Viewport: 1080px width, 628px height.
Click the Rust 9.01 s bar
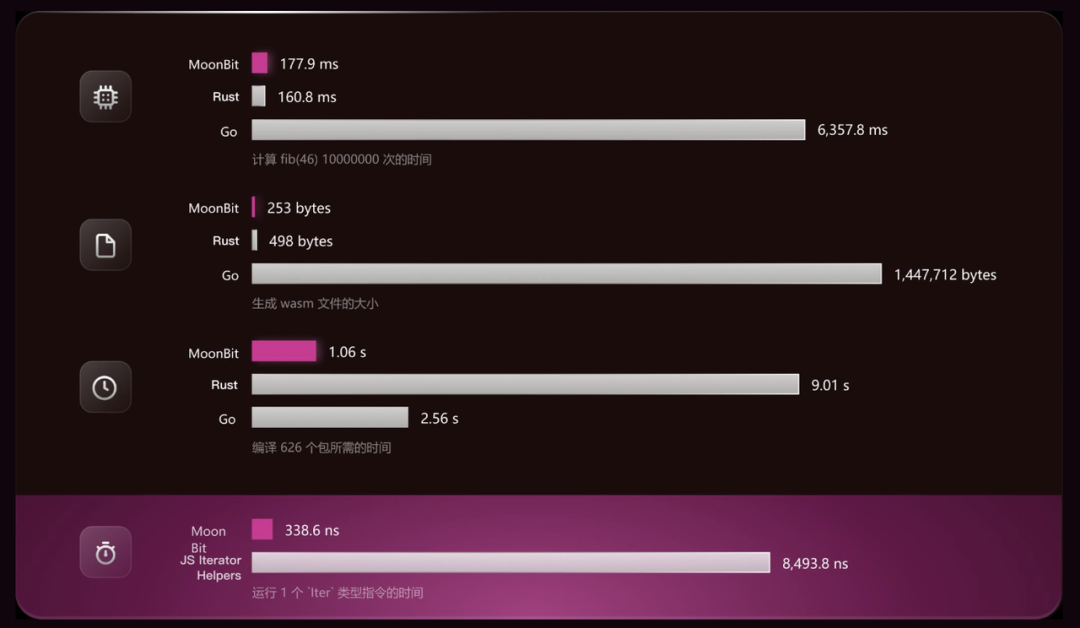(x=526, y=384)
